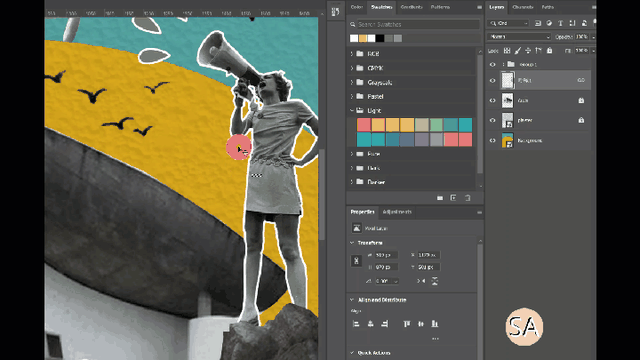Click the align top edges icon

point(407,324)
